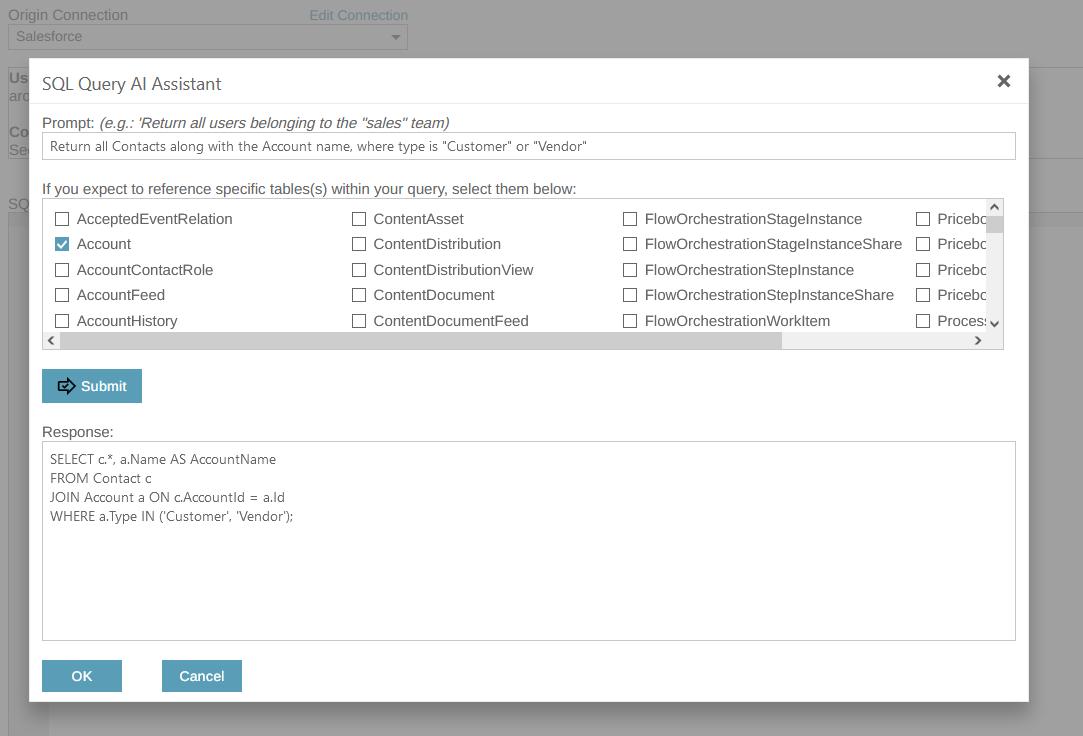
Task: Close the SQL Query AI Assistant dialog
Action: (x=1003, y=81)
